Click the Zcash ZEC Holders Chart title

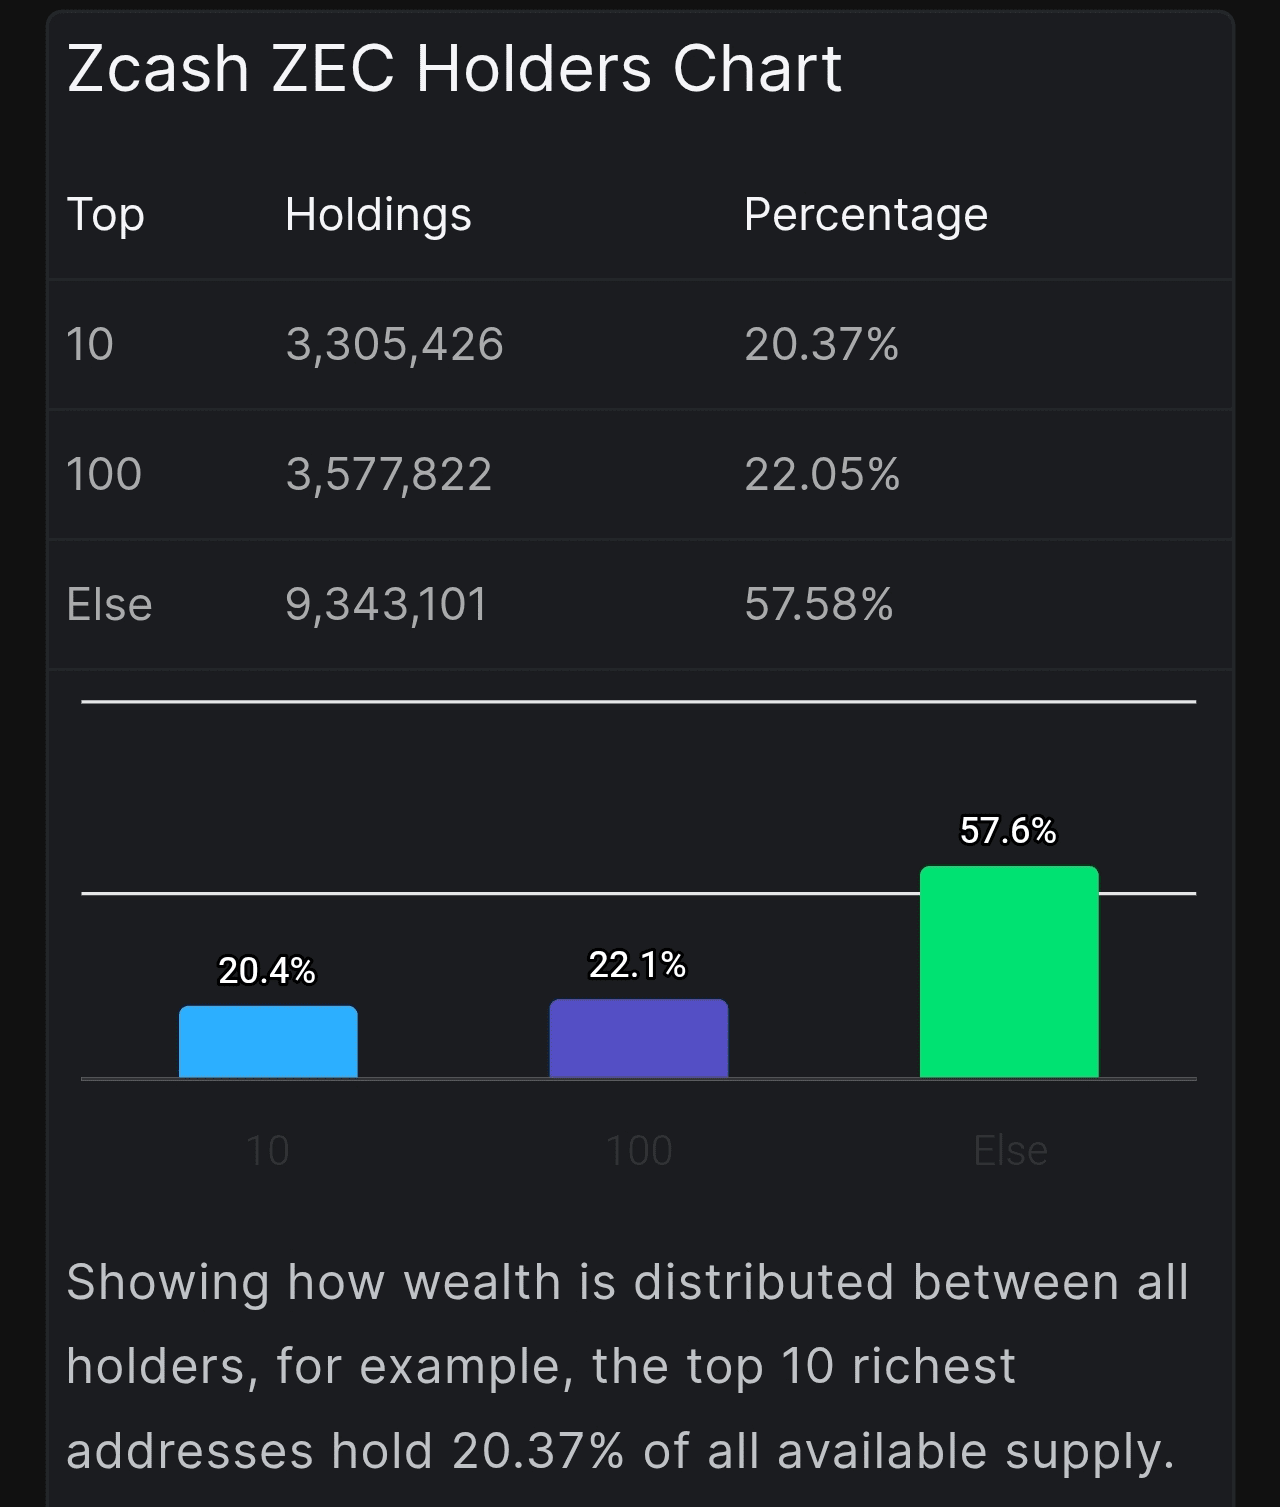coord(454,69)
